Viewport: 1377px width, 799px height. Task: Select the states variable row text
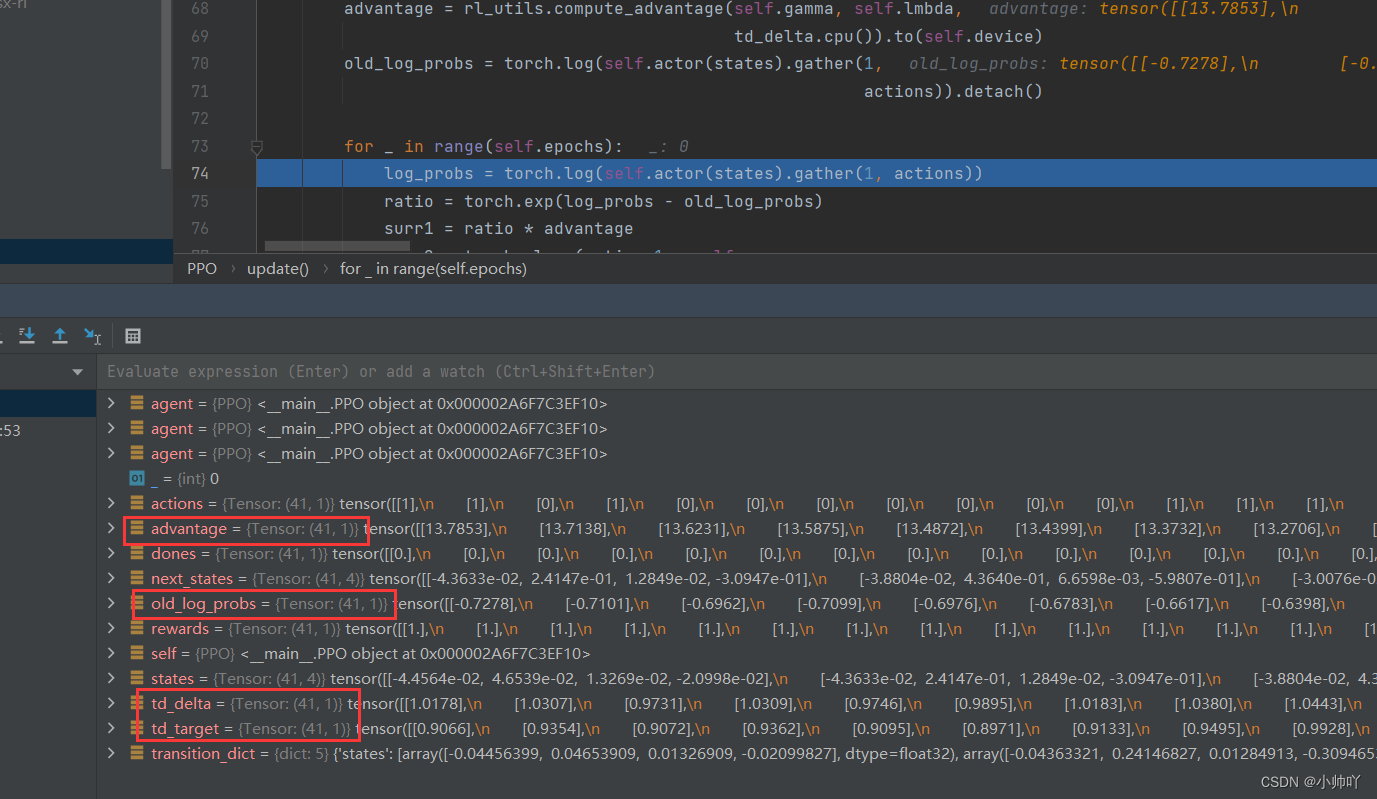click(x=763, y=678)
